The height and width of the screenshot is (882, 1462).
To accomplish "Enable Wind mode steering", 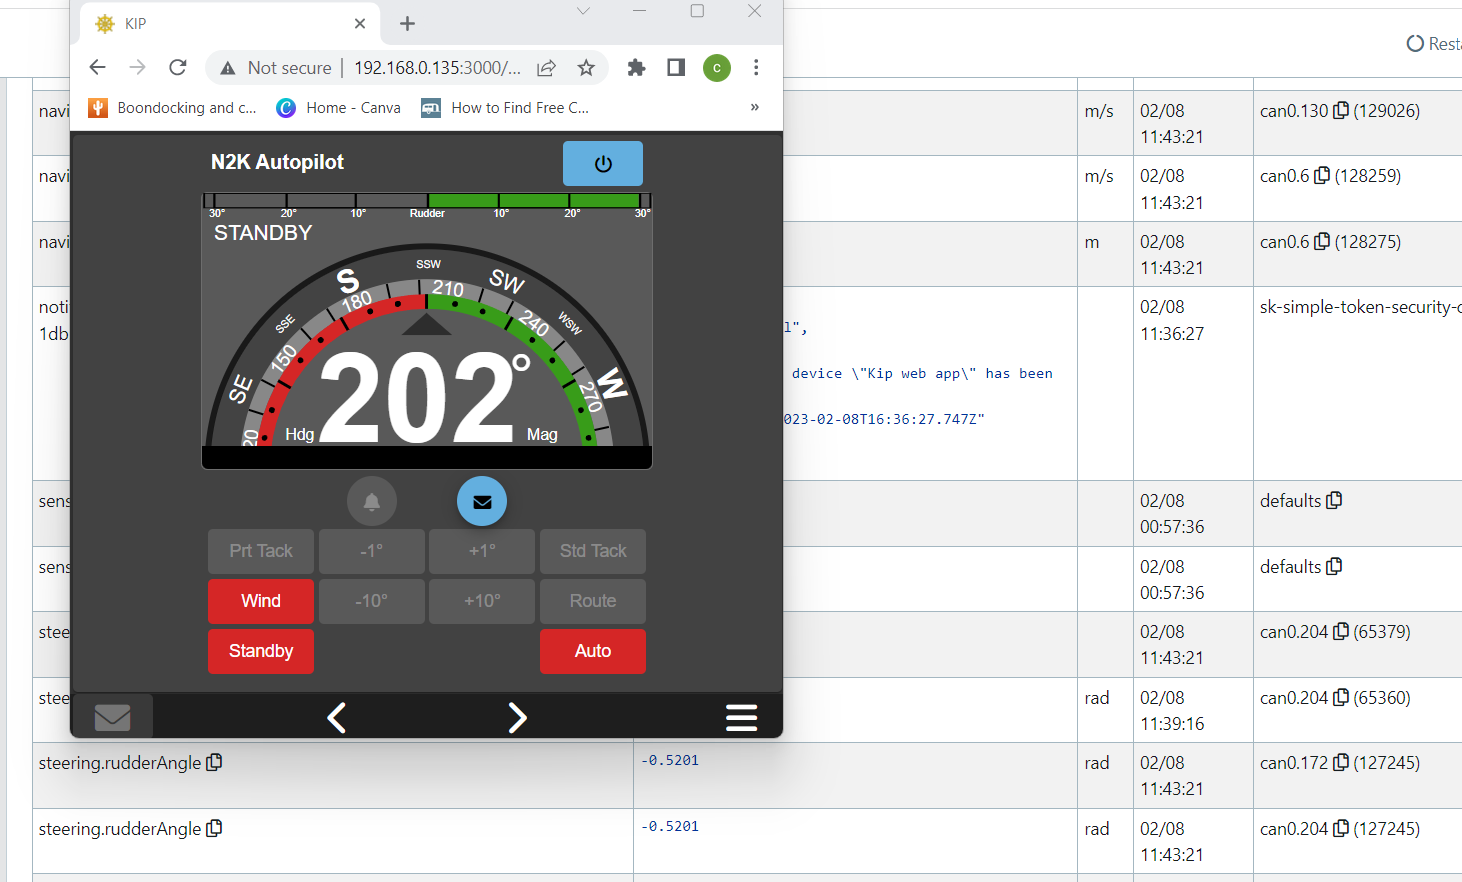I will (x=260, y=601).
